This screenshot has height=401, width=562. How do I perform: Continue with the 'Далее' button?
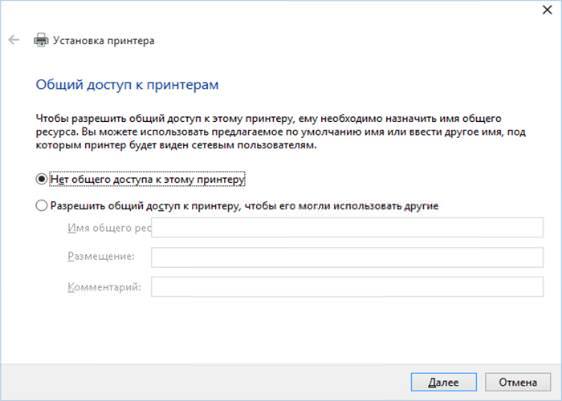coord(443,382)
